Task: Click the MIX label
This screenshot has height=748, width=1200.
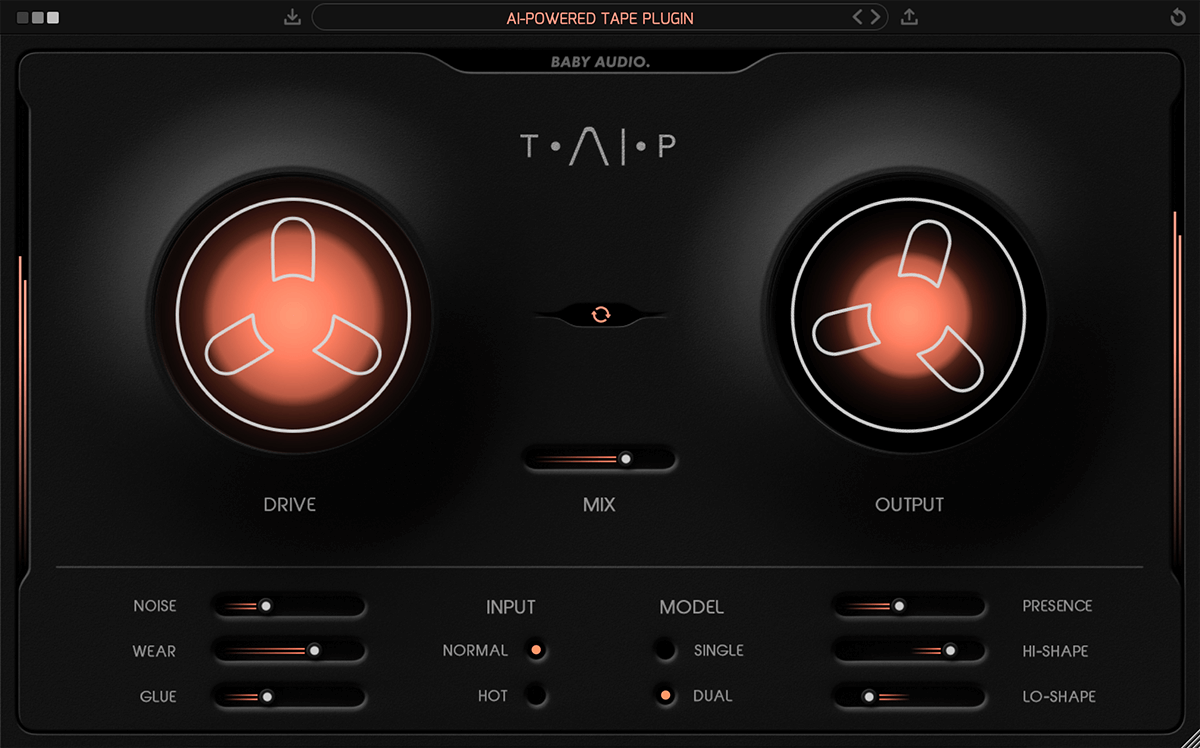Action: pyautogui.click(x=599, y=505)
